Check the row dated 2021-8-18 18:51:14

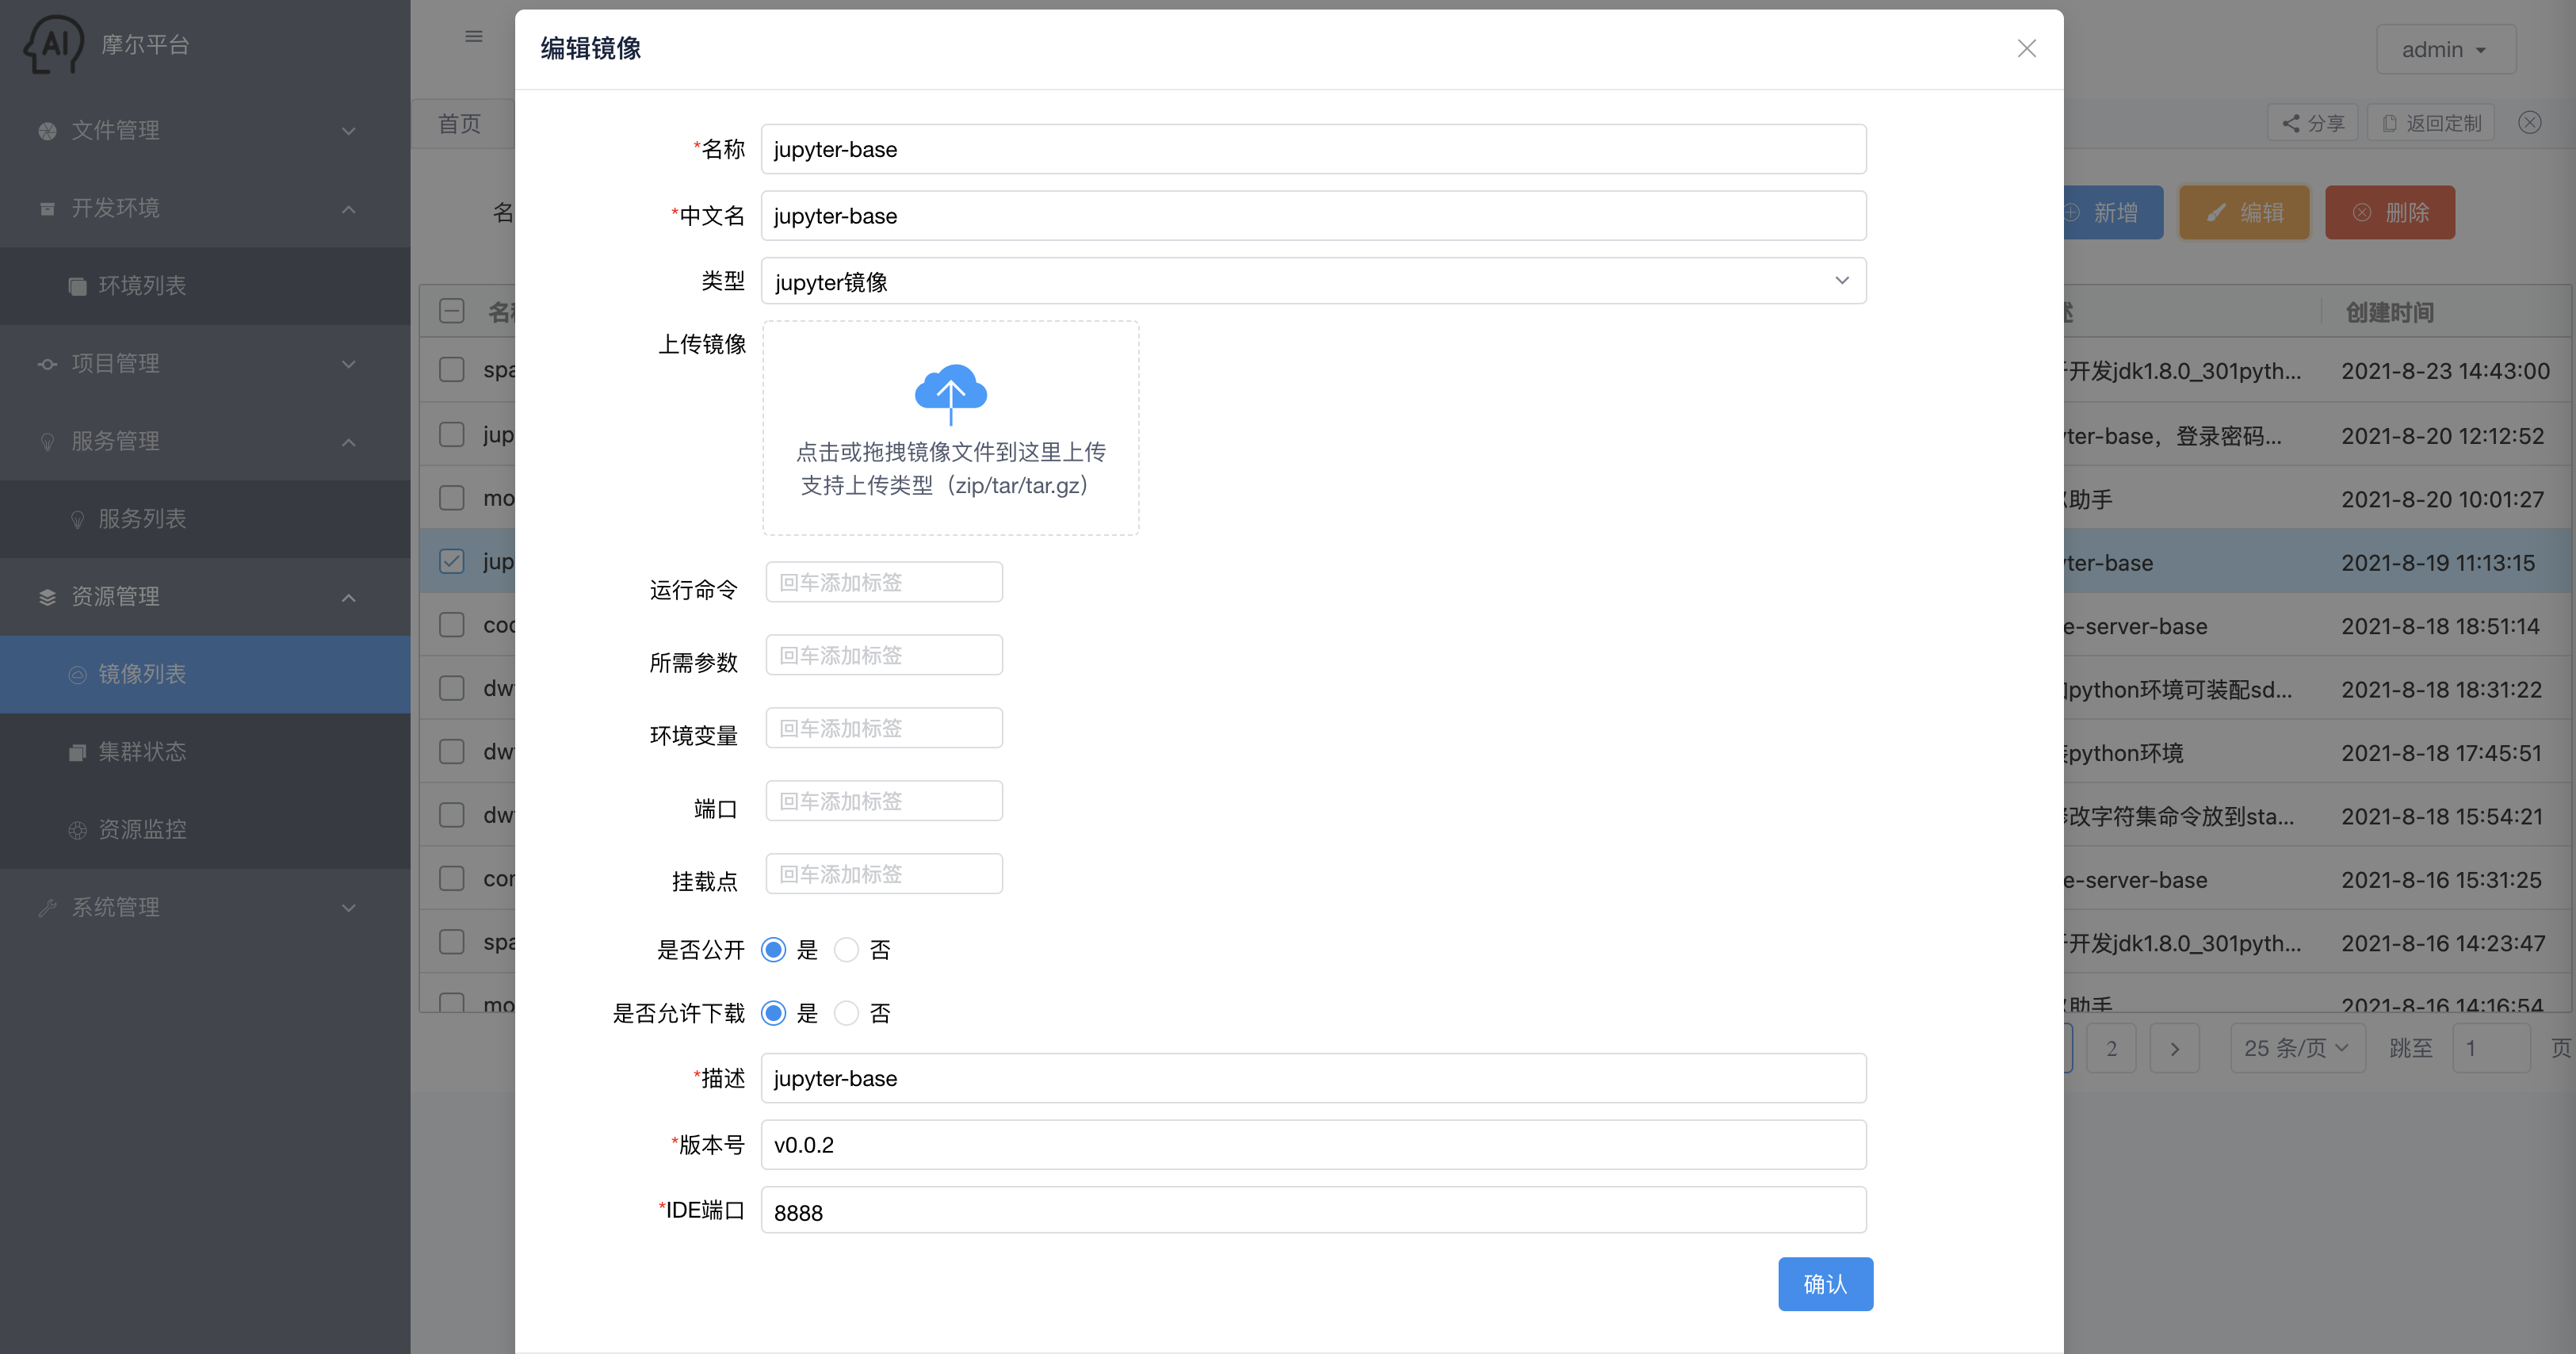pyautogui.click(x=452, y=625)
